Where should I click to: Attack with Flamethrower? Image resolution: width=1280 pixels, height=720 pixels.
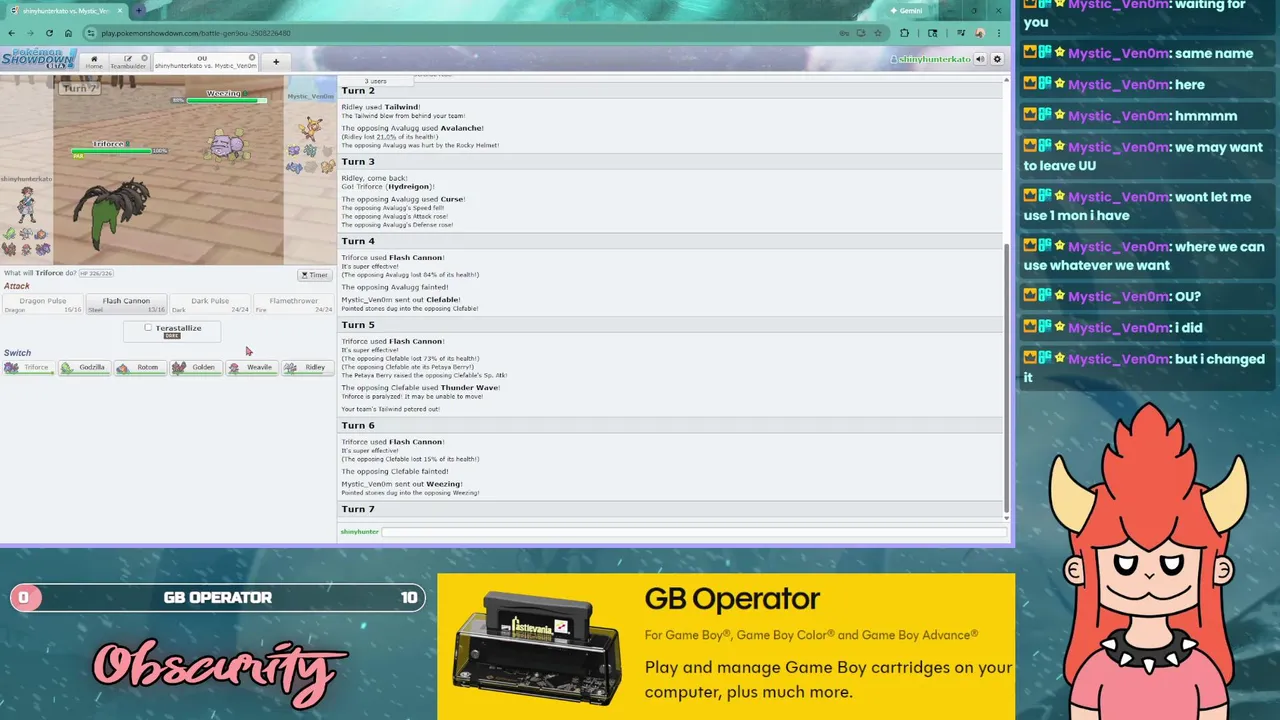[293, 304]
